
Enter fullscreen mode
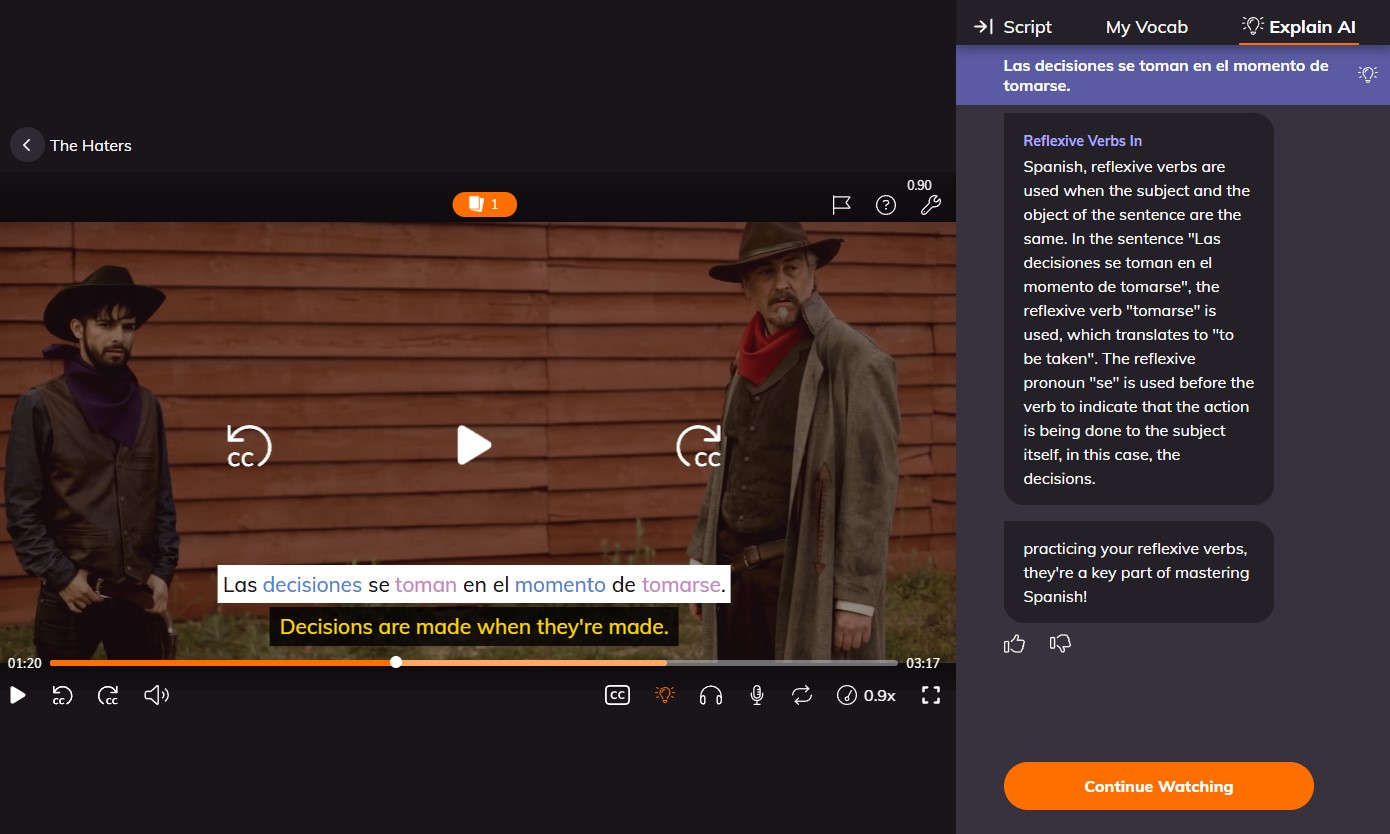931,695
